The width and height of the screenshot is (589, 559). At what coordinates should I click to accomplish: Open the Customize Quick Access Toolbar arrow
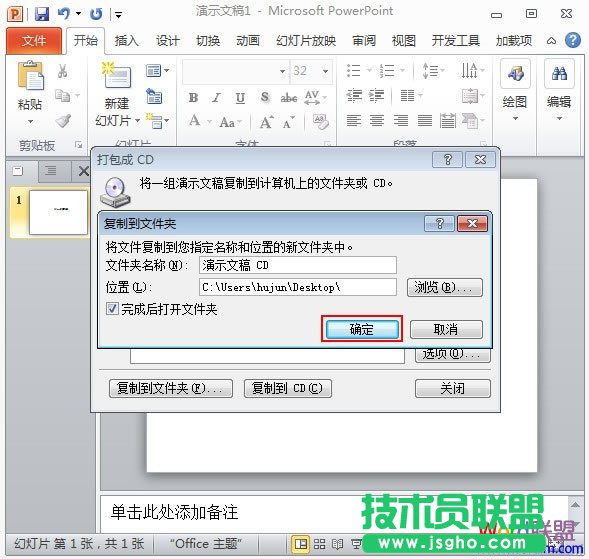tap(118, 15)
